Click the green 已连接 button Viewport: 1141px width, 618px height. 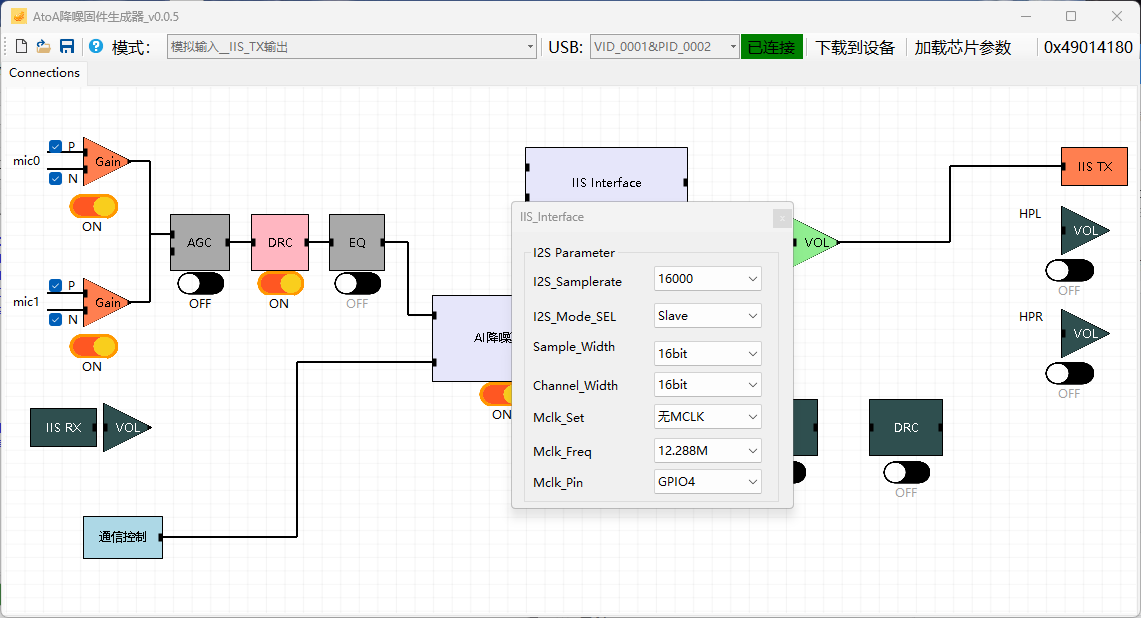[x=771, y=47]
